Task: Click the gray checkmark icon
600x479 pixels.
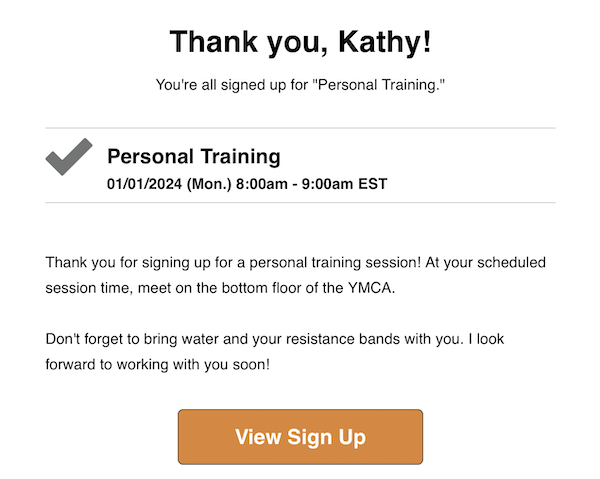Action: click(x=69, y=157)
